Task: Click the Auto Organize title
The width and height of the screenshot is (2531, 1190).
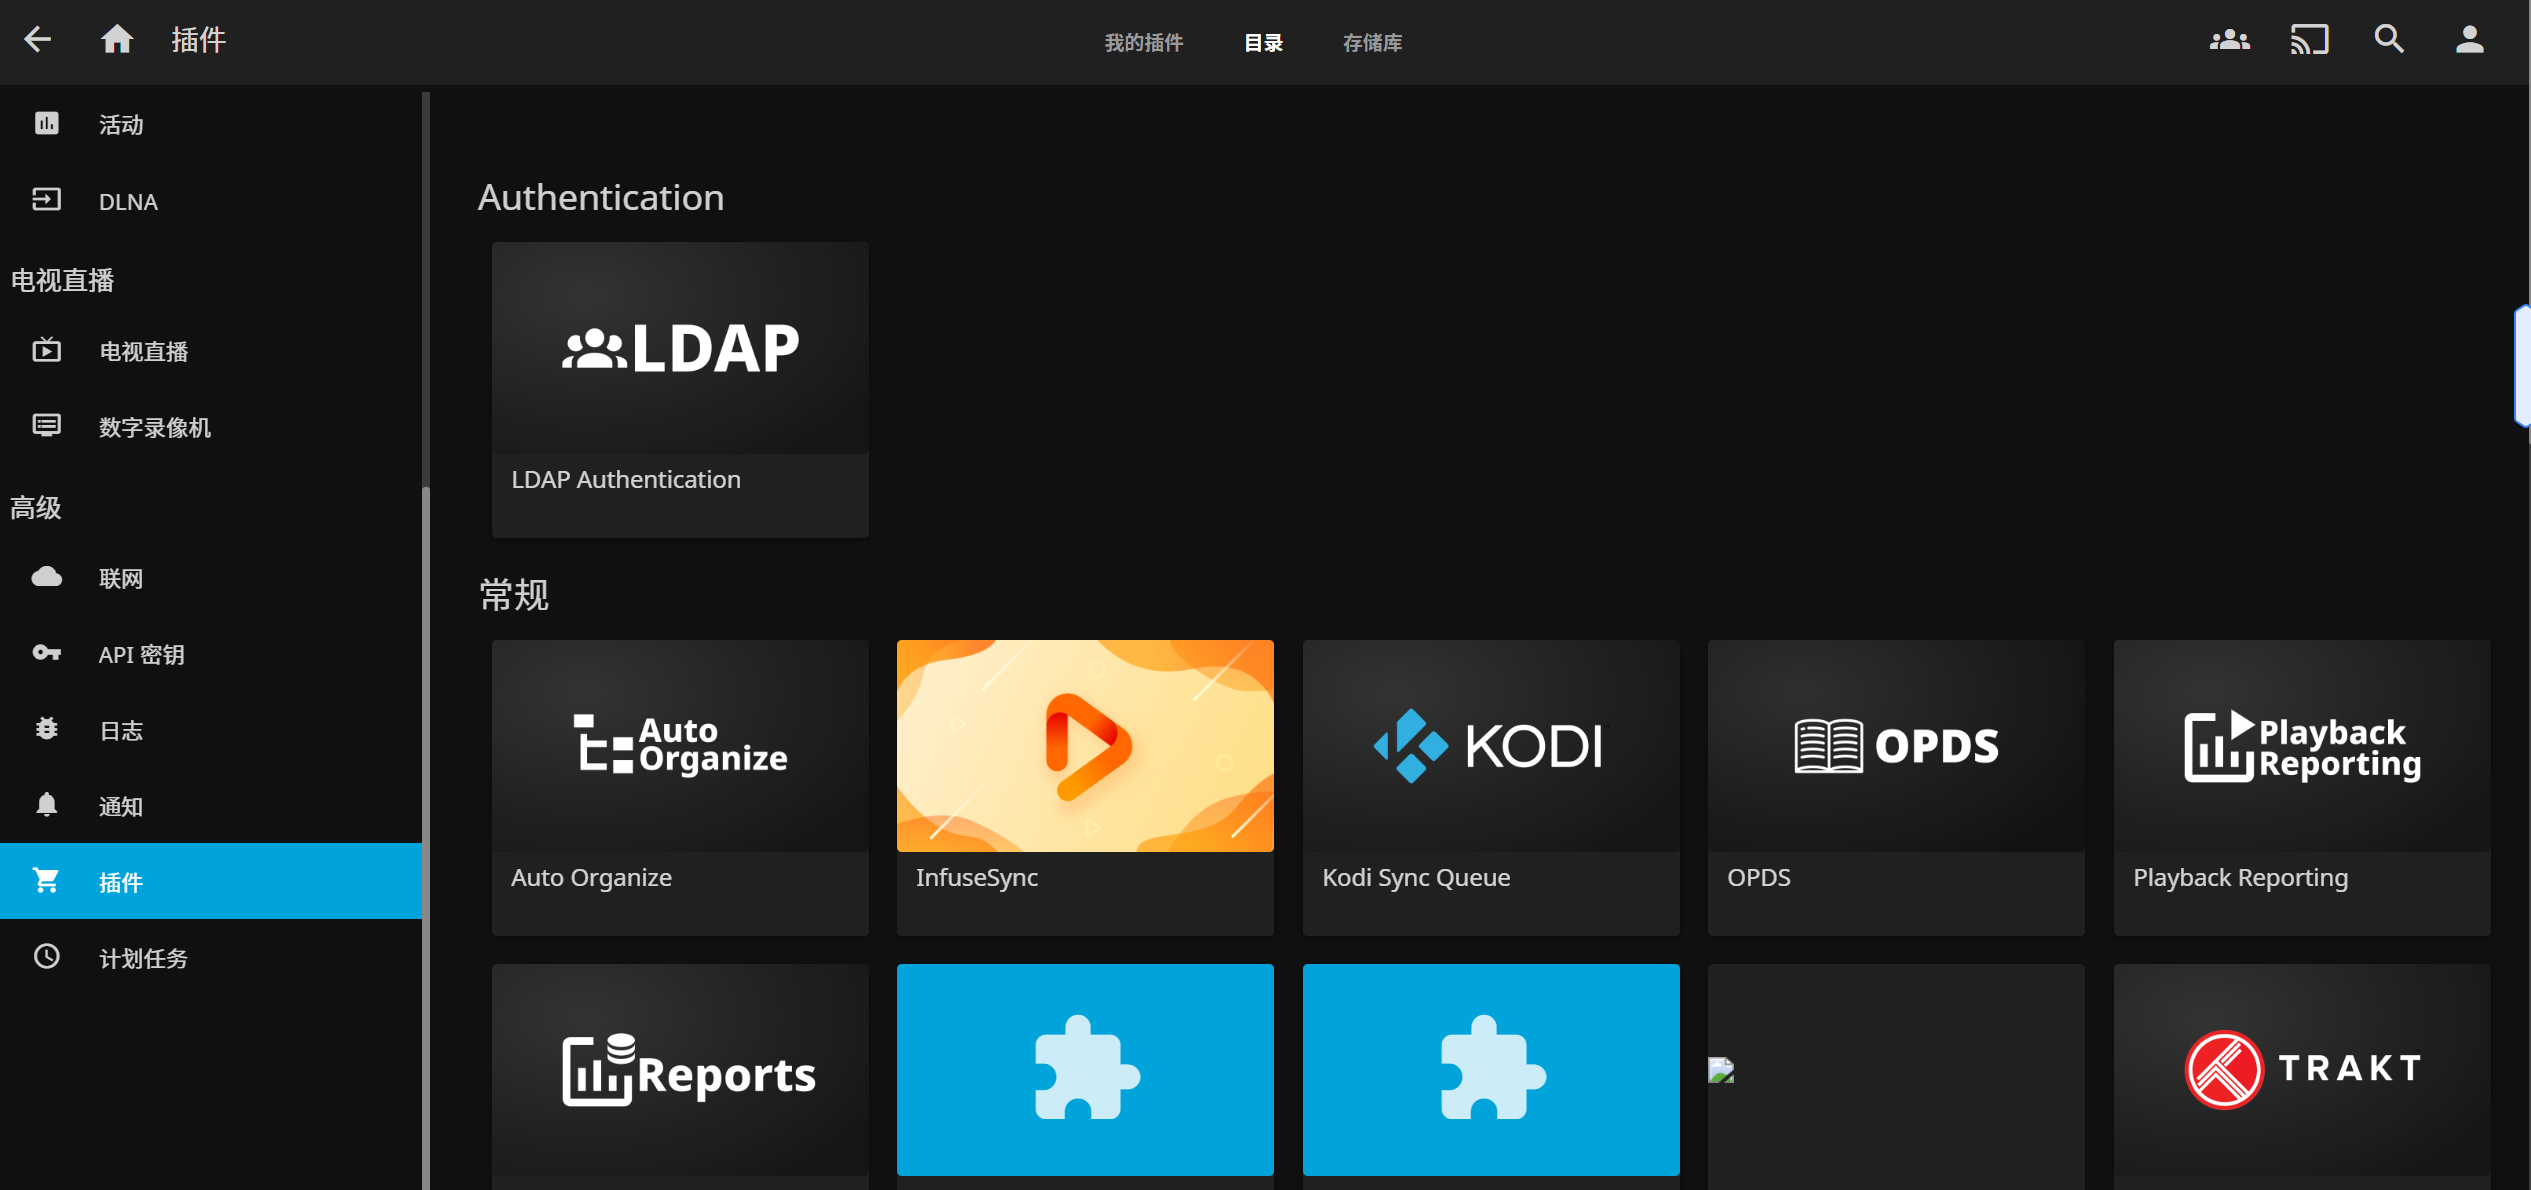Action: tap(591, 878)
